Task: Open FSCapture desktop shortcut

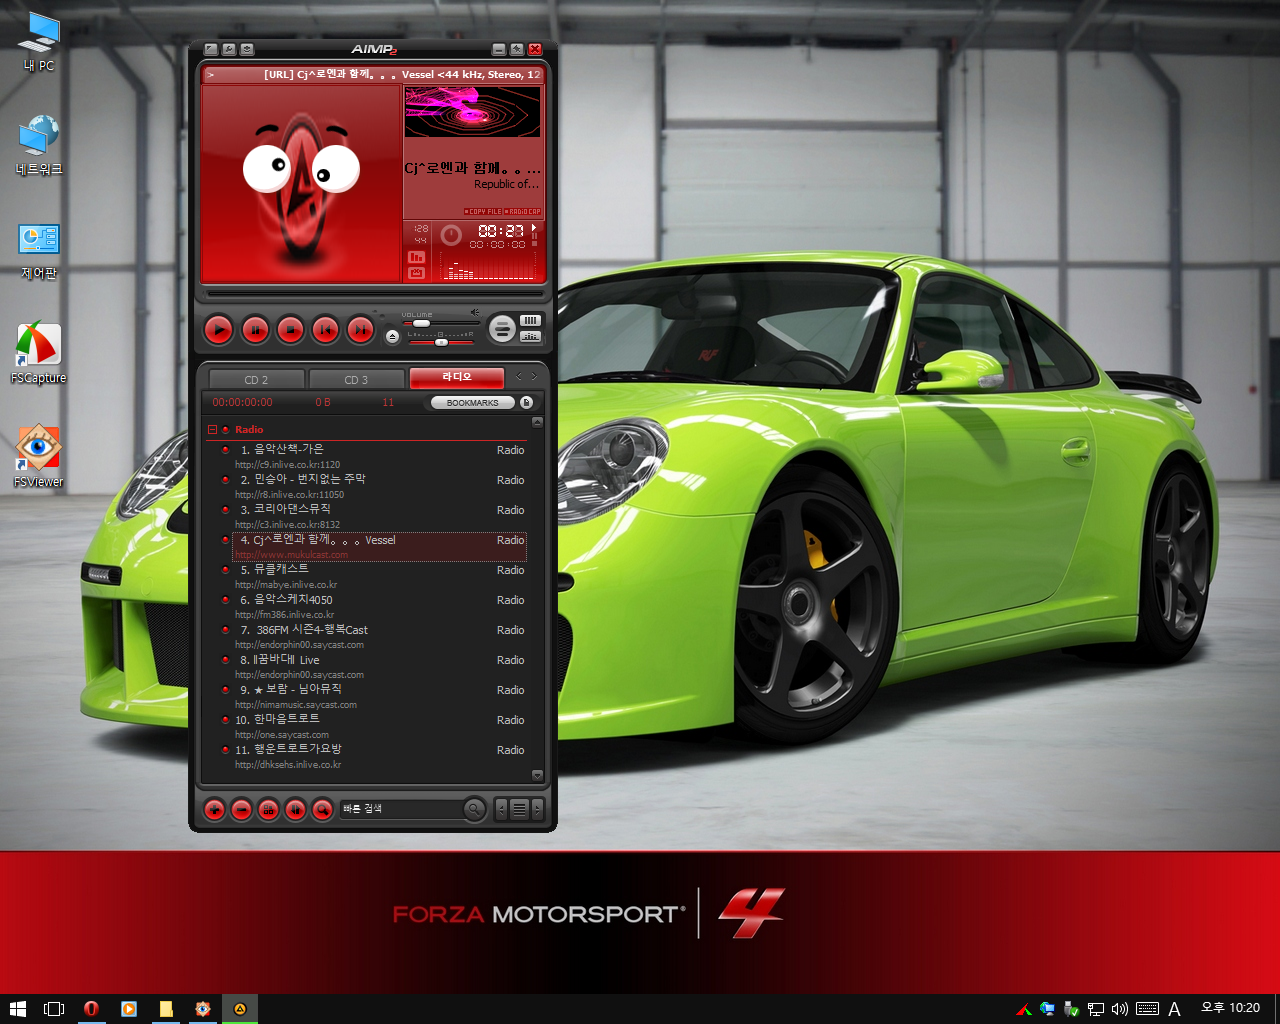Action: 38,353
